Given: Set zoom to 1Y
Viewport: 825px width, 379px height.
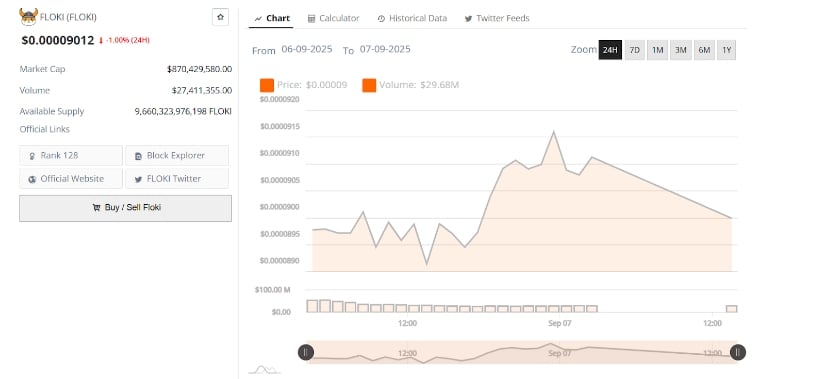Looking at the screenshot, I should pyautogui.click(x=727, y=50).
